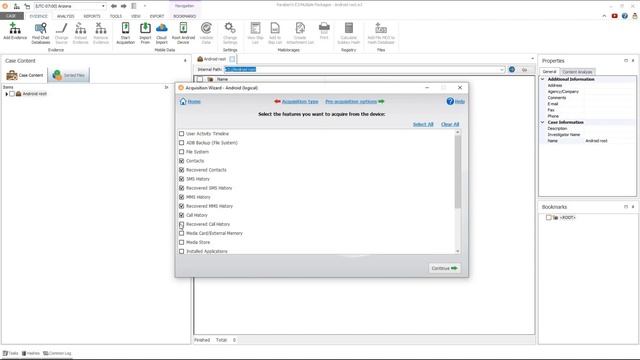Image resolution: width=640 pixels, height=360 pixels.
Task: Open the Internal Path dropdown arrow
Action: point(502,70)
